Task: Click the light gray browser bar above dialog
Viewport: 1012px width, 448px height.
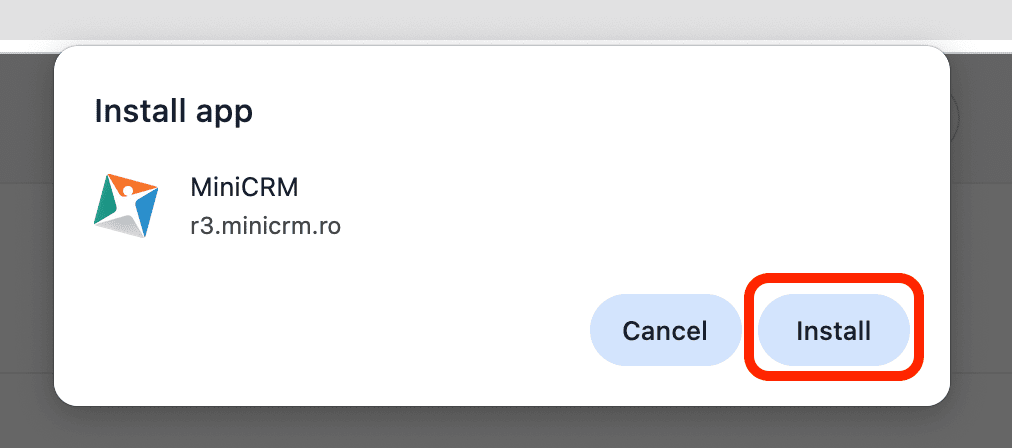Action: pos(500,20)
